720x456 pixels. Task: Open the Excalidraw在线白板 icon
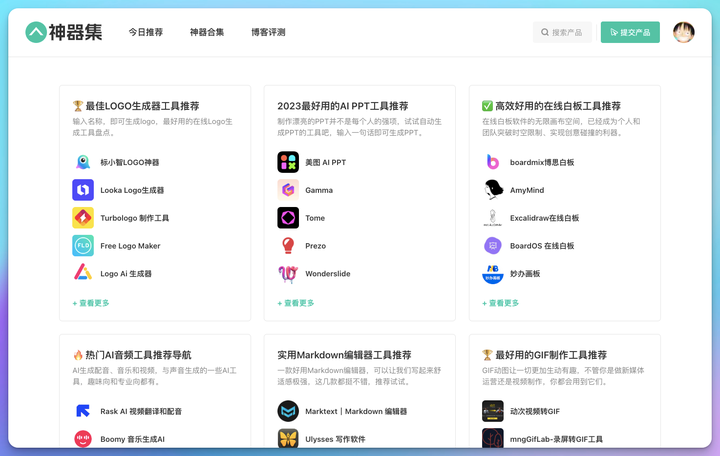pyautogui.click(x=493, y=218)
